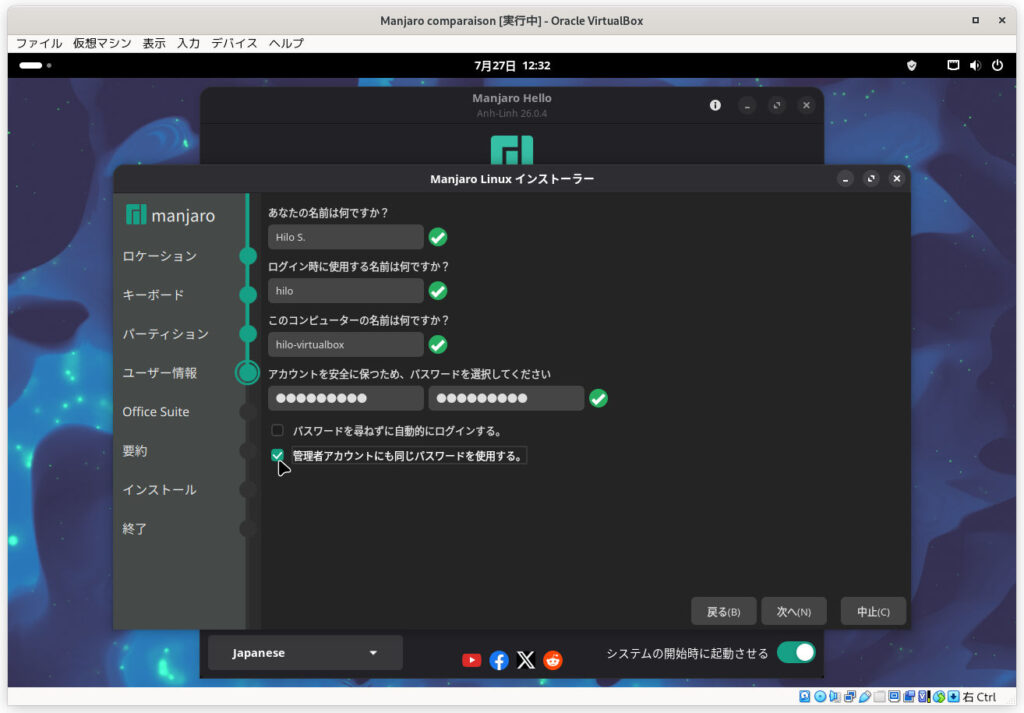Click the shield icon in the GNOME top bar
Viewport: 1024px width, 713px height.
click(x=912, y=65)
